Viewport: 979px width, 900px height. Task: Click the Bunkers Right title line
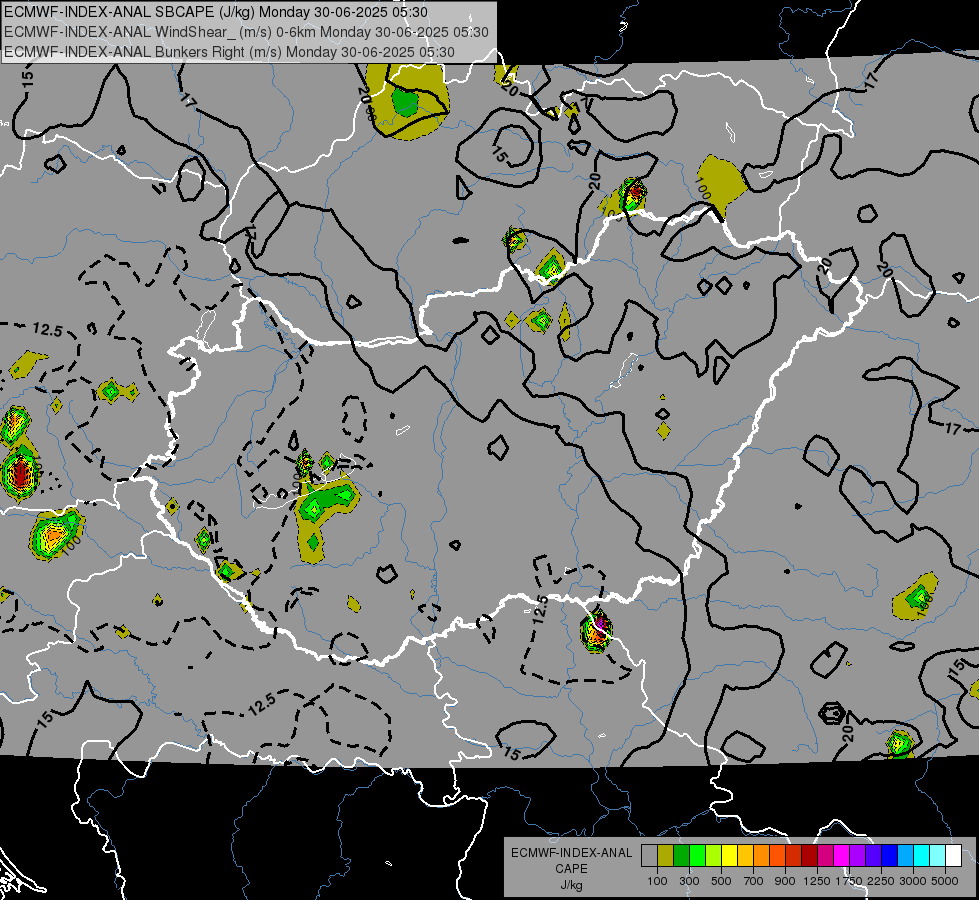tap(229, 52)
